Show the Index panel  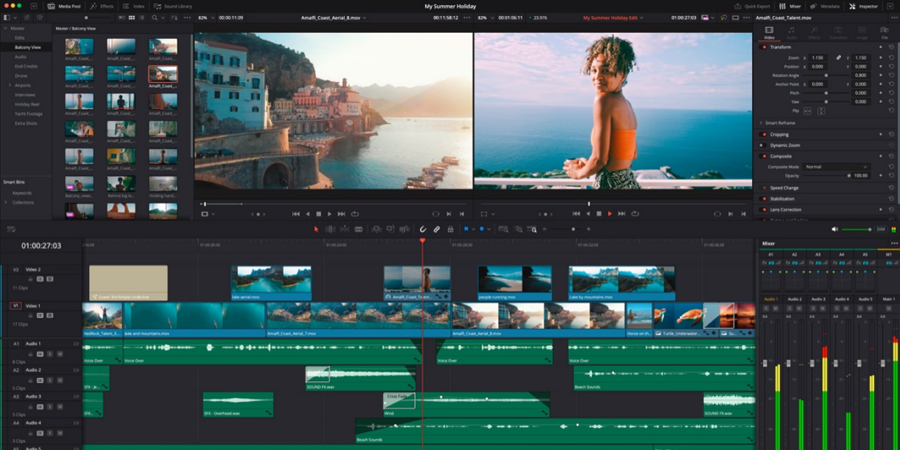click(134, 6)
